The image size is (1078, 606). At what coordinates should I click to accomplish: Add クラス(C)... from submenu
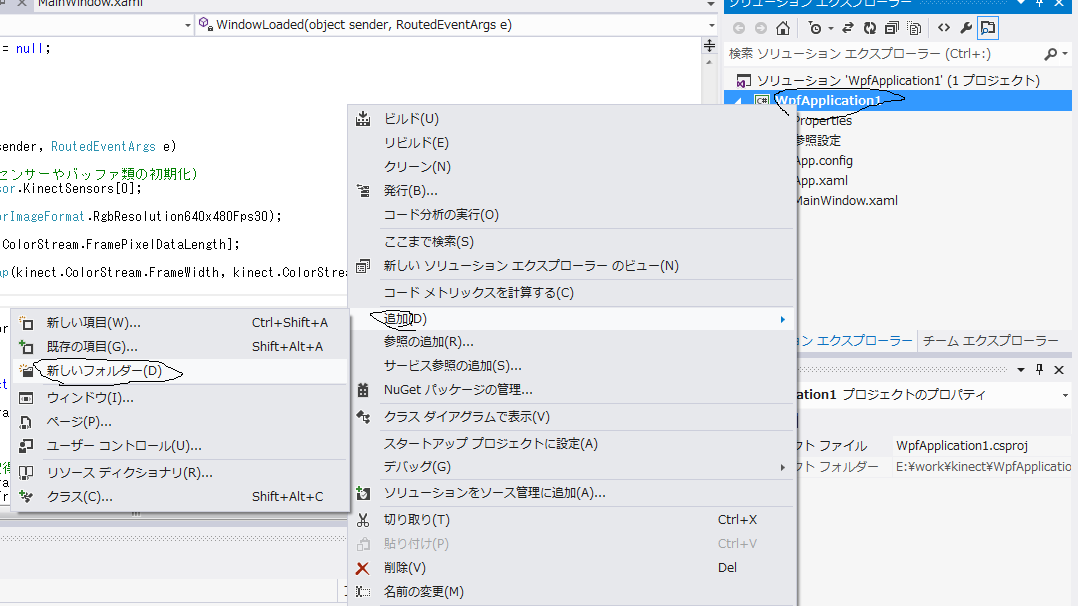pos(180,497)
